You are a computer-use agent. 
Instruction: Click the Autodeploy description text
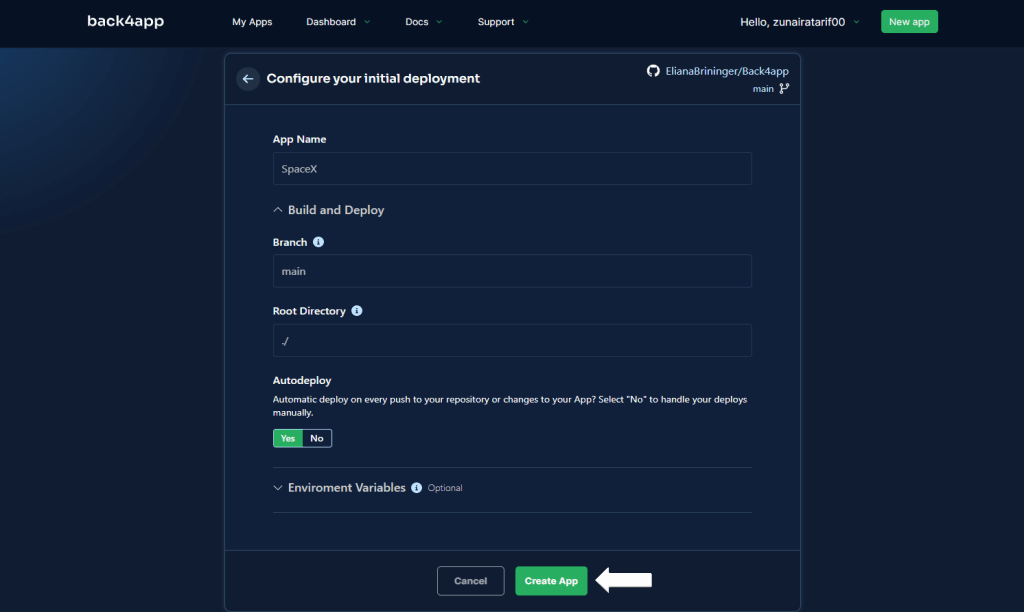pyautogui.click(x=509, y=406)
